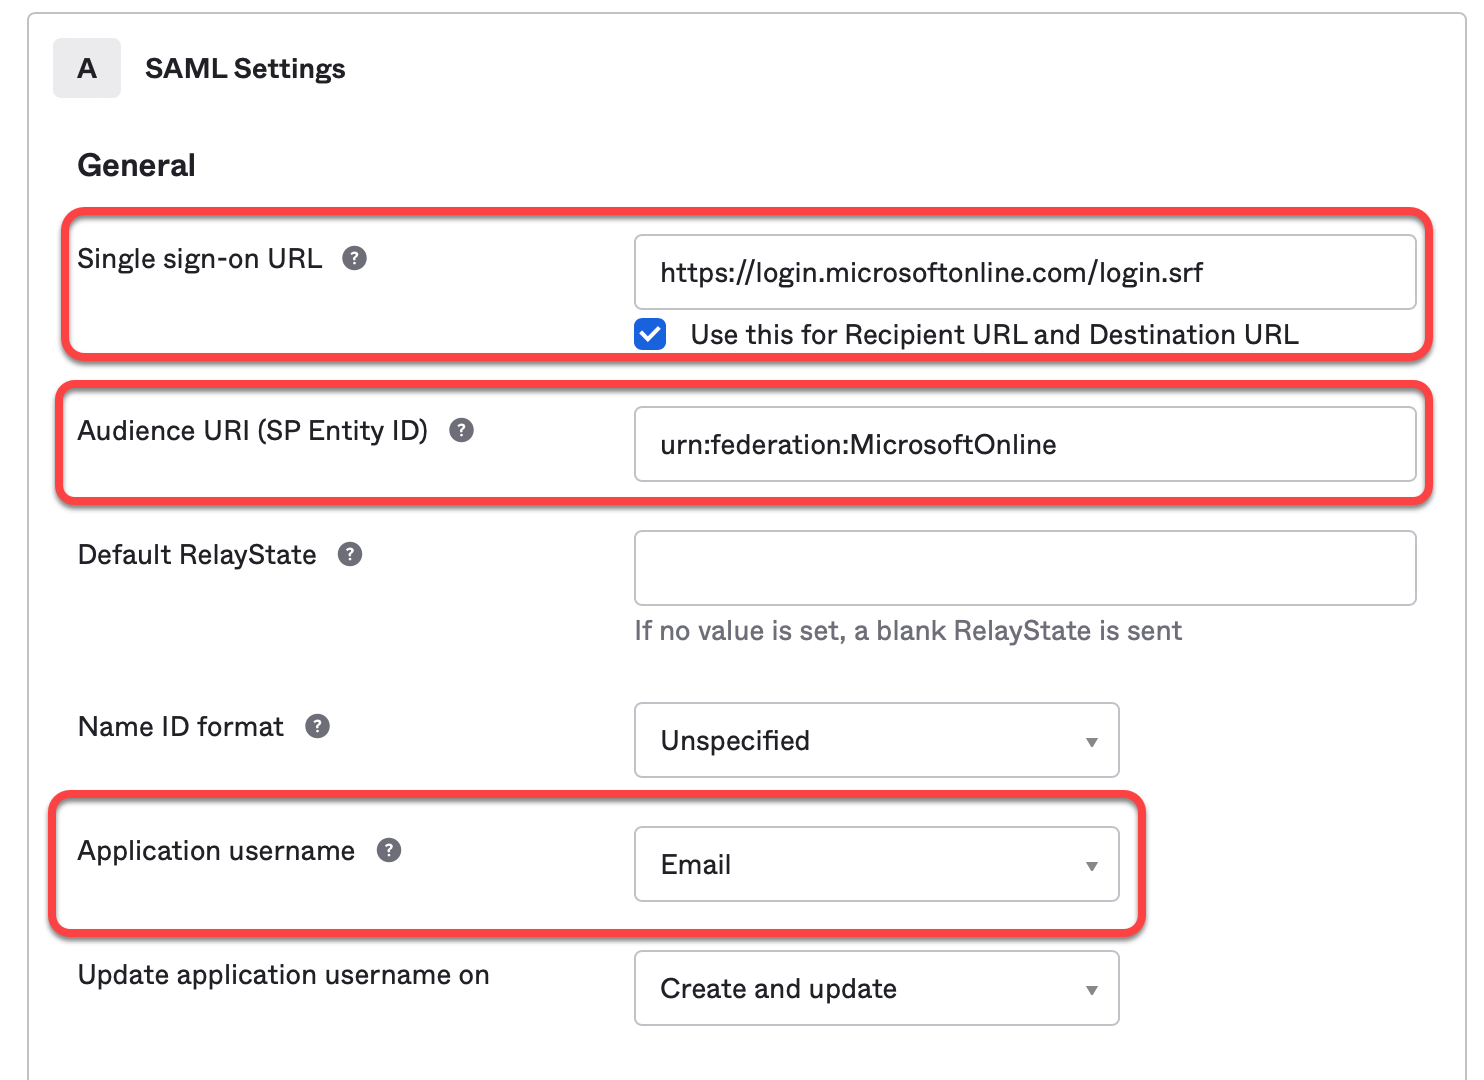Click the SAML Settings section title
1484x1080 pixels.
click(245, 68)
